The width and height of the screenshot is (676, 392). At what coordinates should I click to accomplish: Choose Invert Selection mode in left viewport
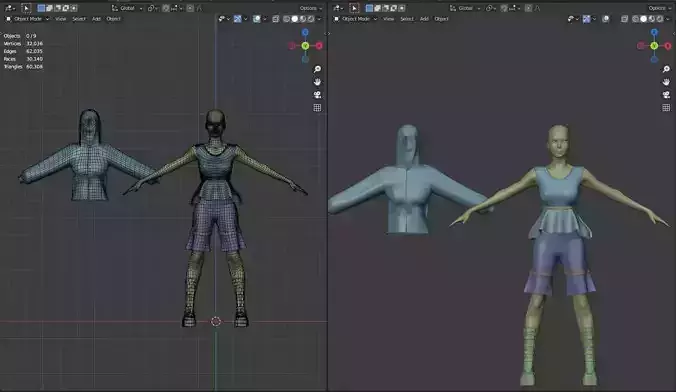pos(66,8)
